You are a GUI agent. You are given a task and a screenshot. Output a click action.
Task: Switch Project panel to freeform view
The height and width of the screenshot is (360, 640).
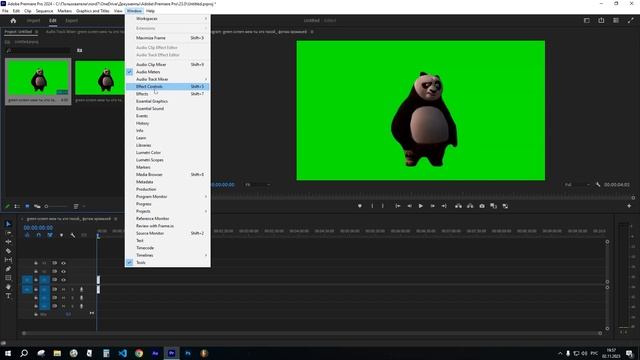(37, 206)
